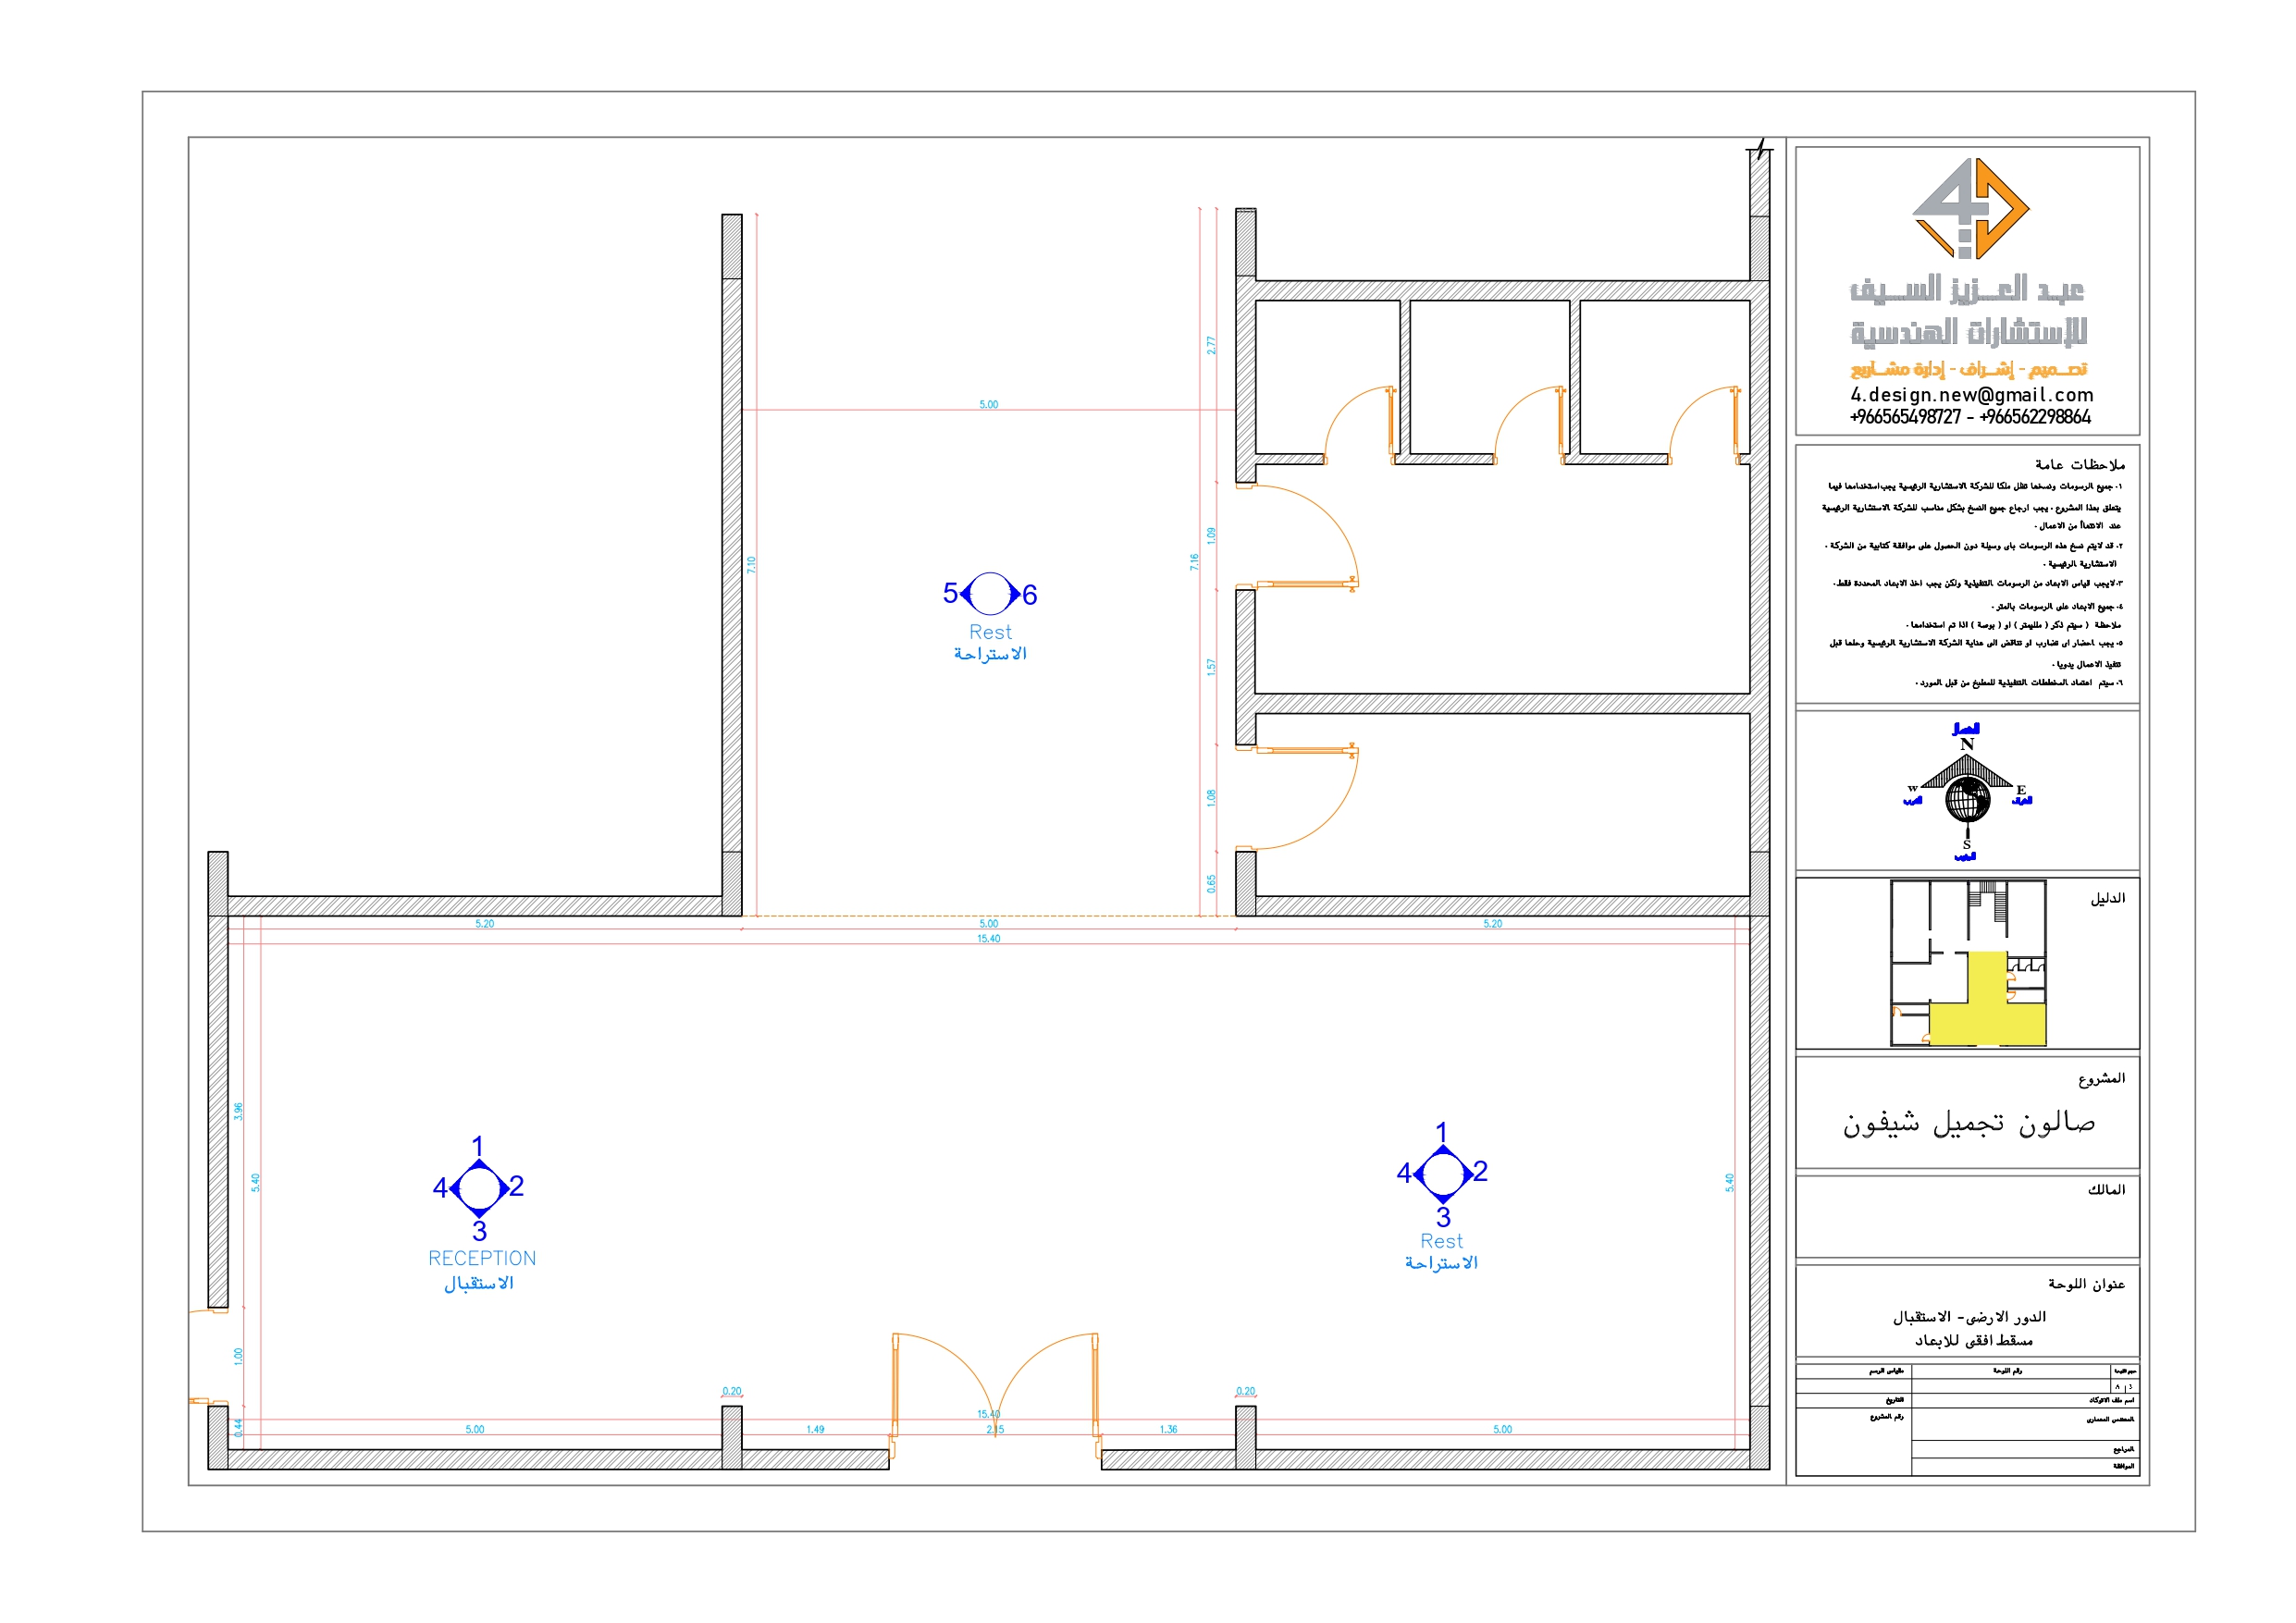Select the vertical dimension value 7.16
2296x1623 pixels.
1194,562
